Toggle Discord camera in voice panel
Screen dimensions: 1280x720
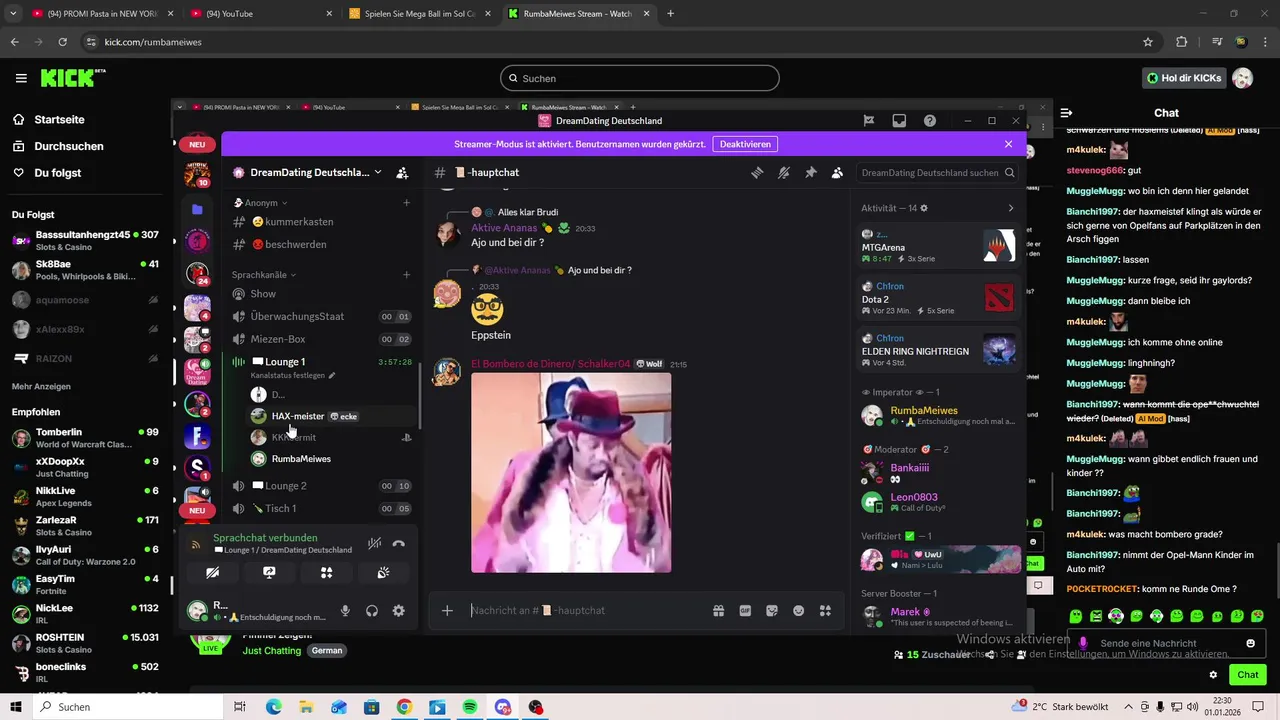(212, 573)
